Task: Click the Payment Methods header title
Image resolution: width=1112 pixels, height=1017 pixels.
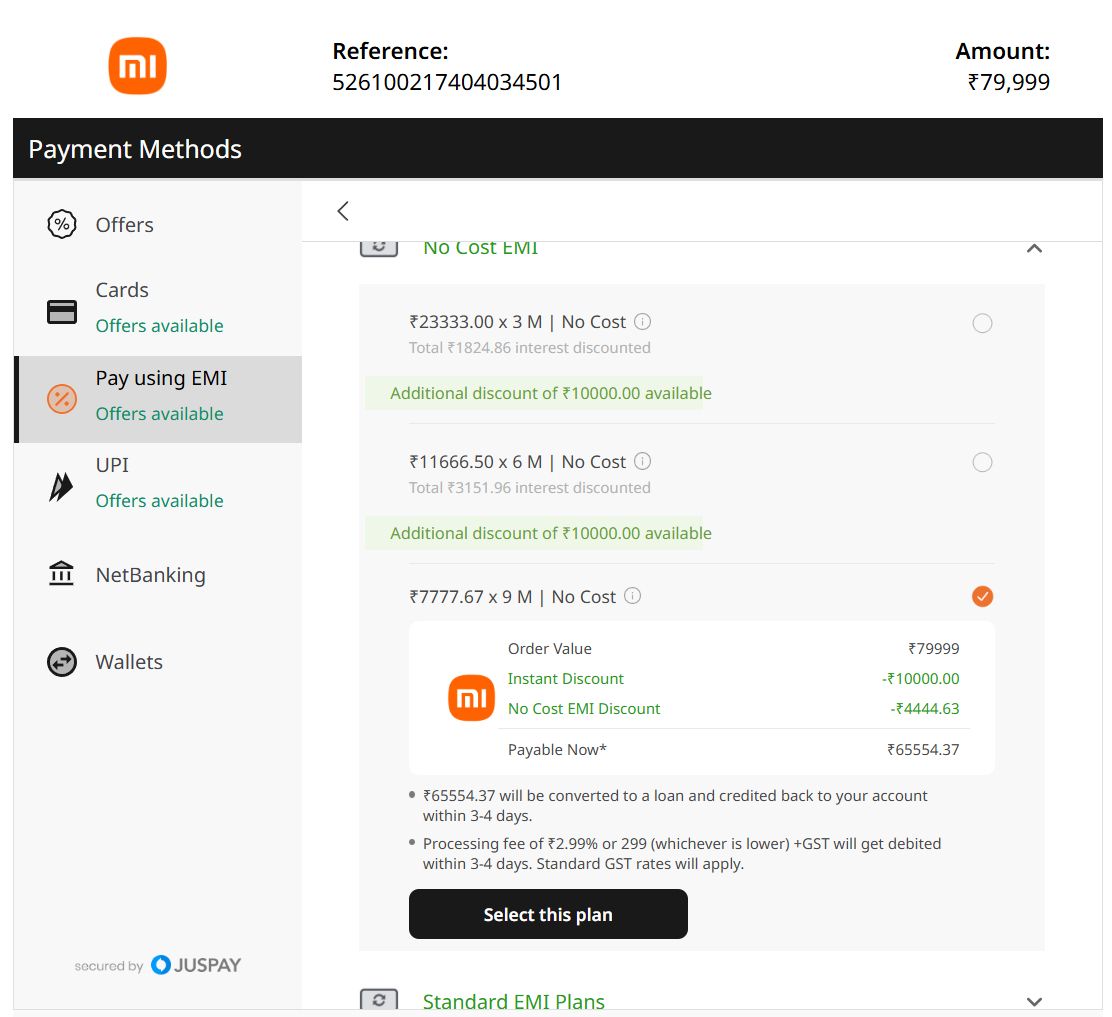Action: (135, 149)
